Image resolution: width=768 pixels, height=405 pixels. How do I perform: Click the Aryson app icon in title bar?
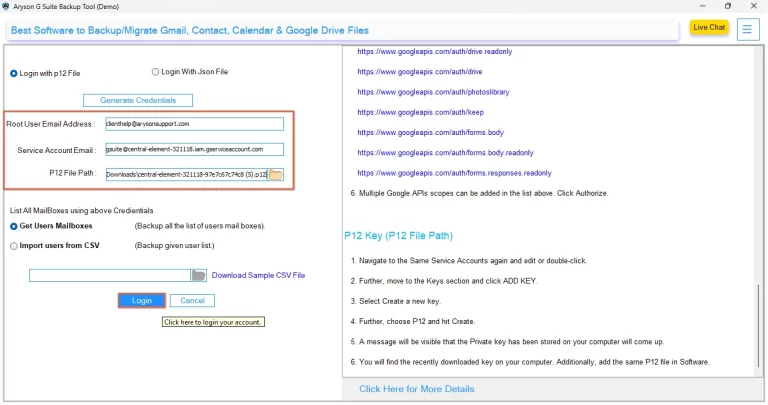pyautogui.click(x=5, y=6)
